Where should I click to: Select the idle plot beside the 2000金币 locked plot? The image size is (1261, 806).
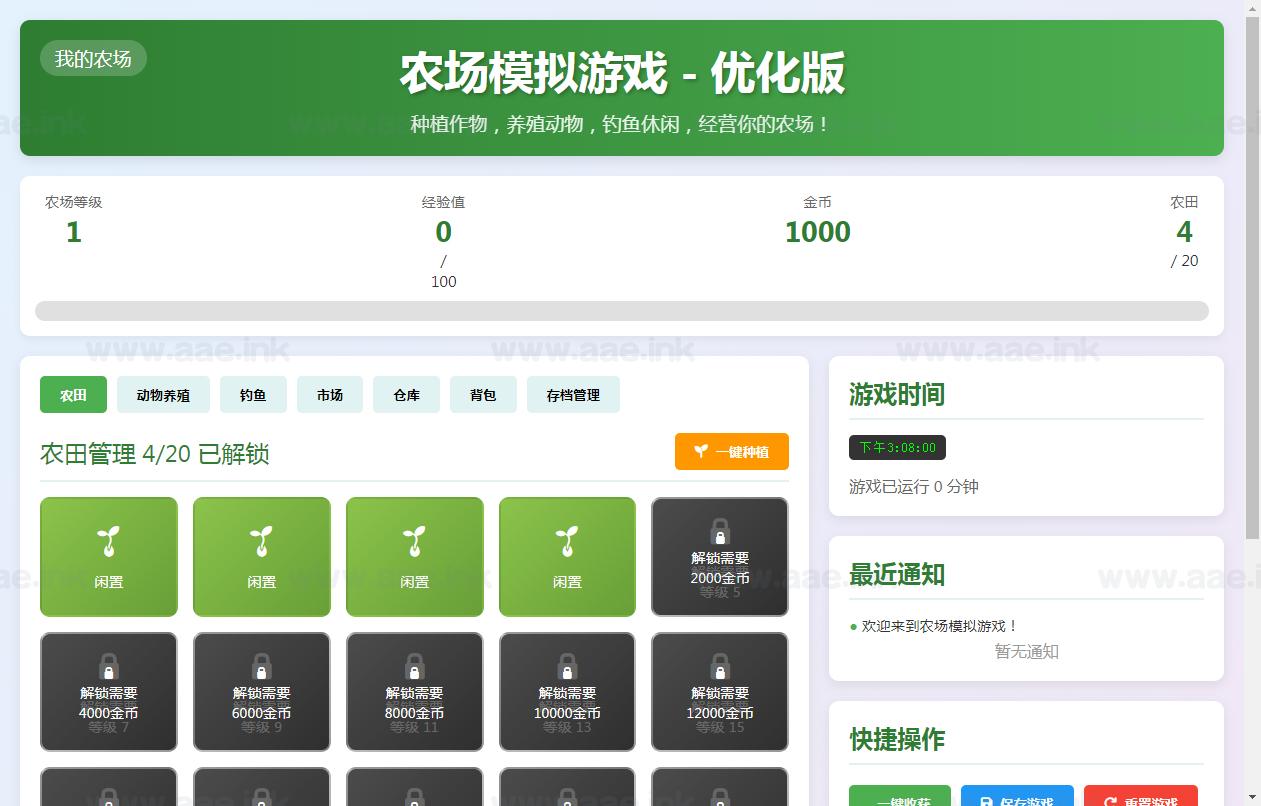tap(567, 557)
